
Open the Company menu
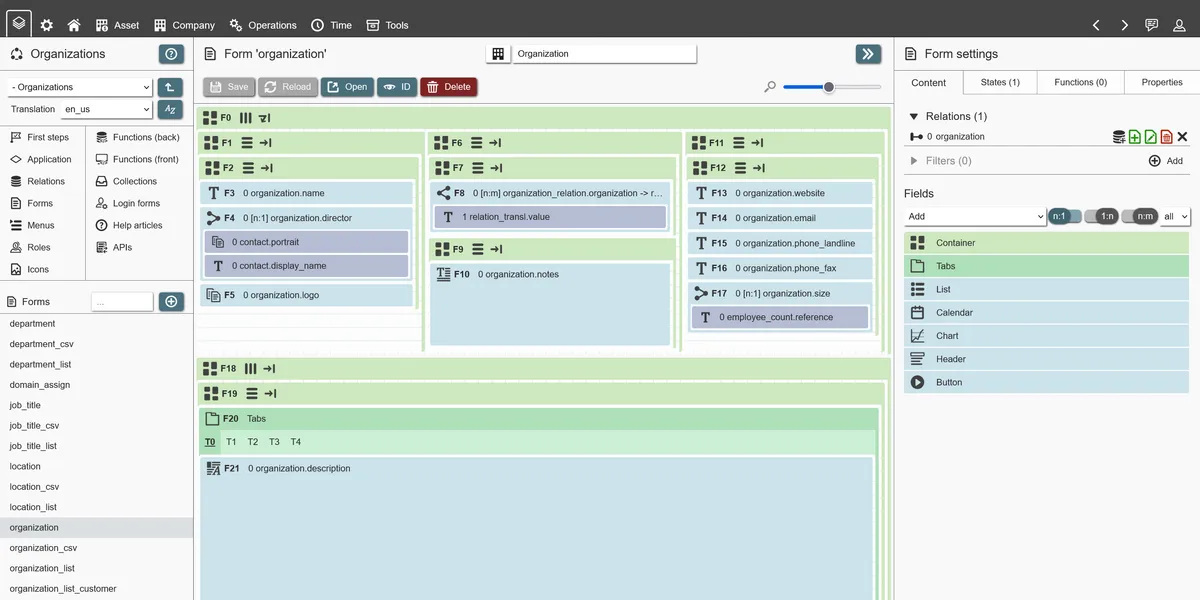[184, 25]
